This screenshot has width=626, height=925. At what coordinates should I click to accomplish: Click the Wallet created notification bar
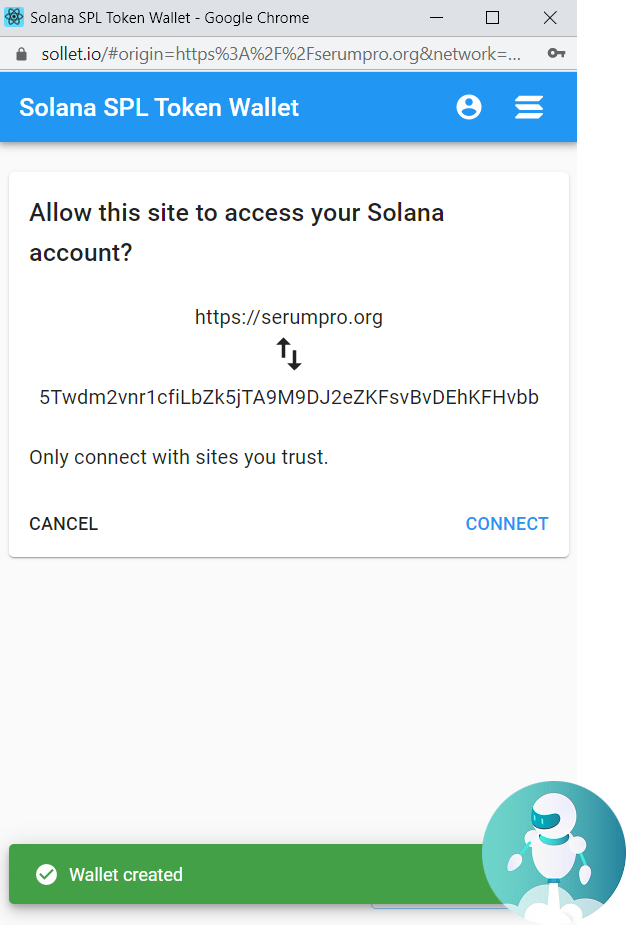pos(250,875)
